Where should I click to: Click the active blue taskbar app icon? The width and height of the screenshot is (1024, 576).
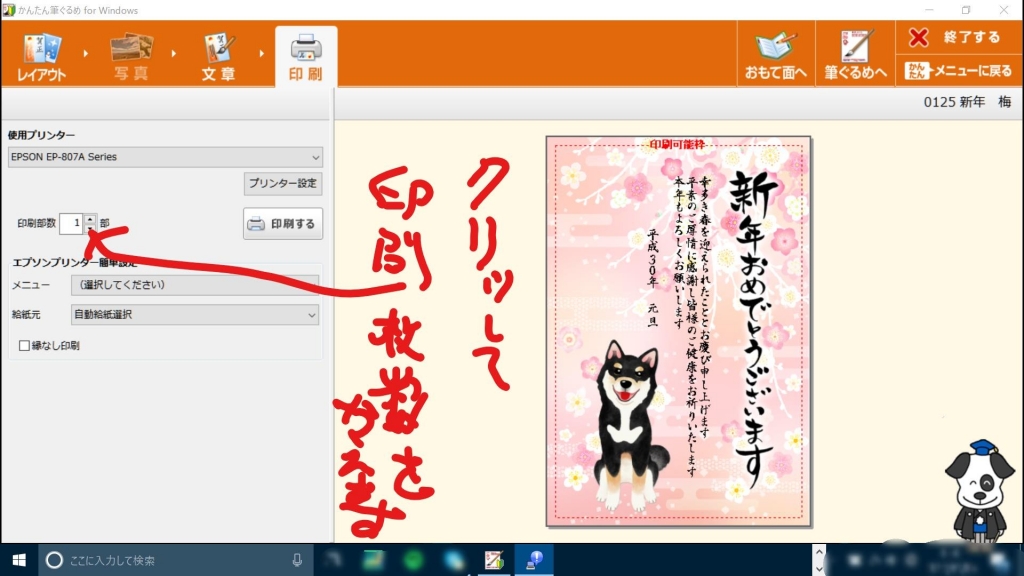(534, 560)
